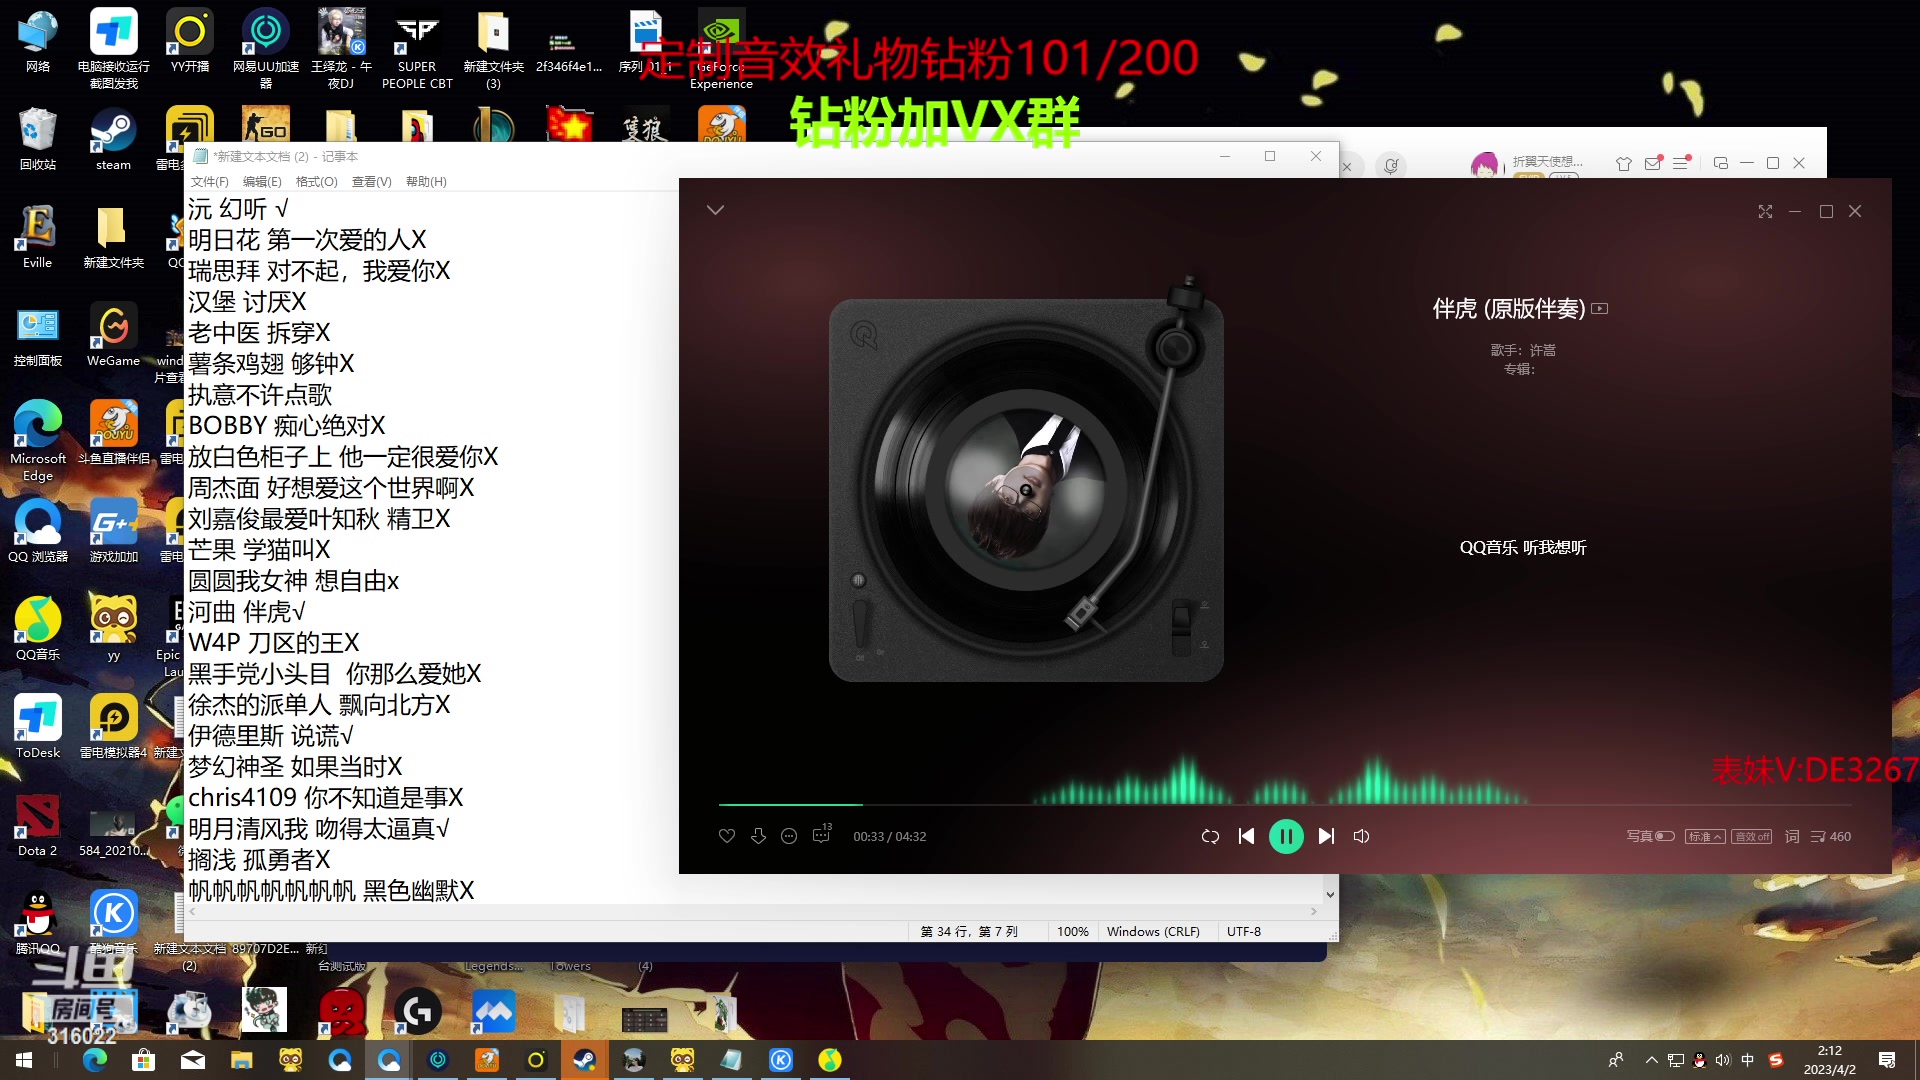Select the ToDesk desktop icon
The height and width of the screenshot is (1080, 1920).
[38, 727]
